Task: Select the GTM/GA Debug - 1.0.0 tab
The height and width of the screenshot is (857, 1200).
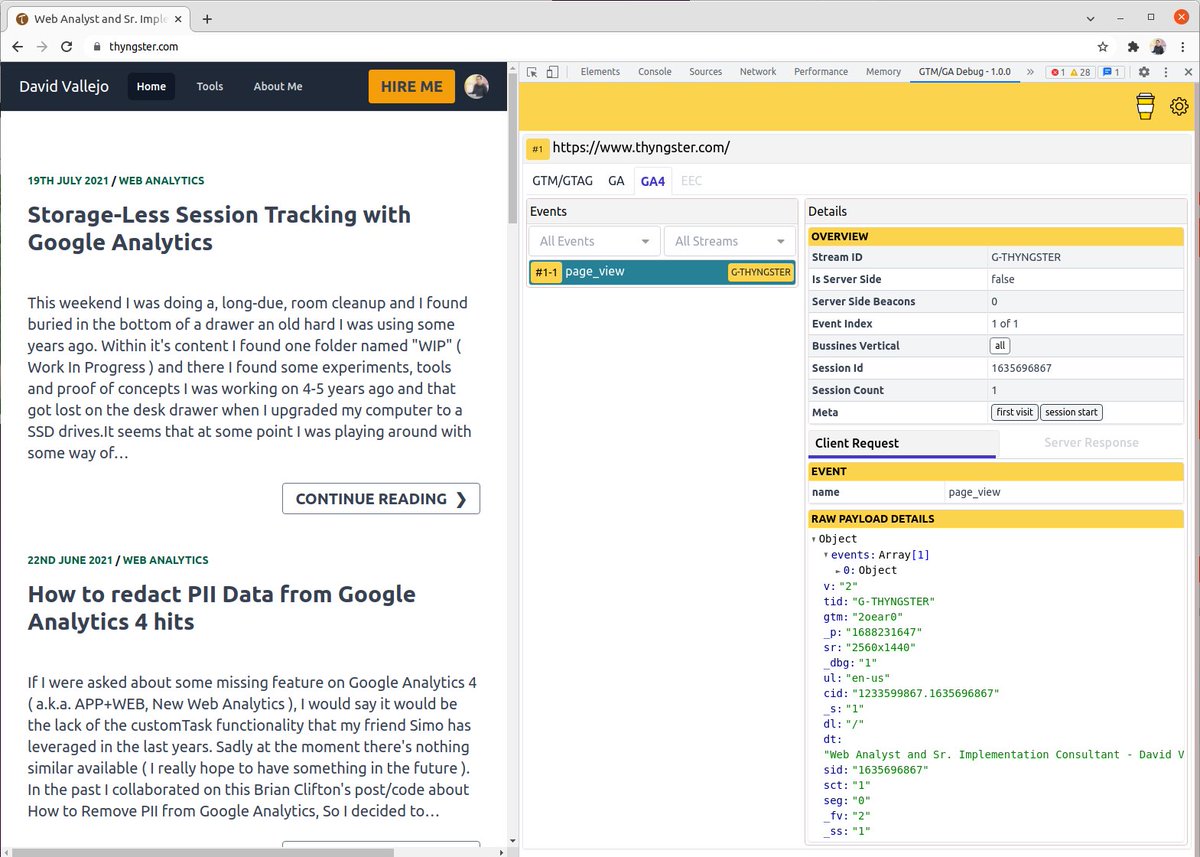Action: point(965,72)
